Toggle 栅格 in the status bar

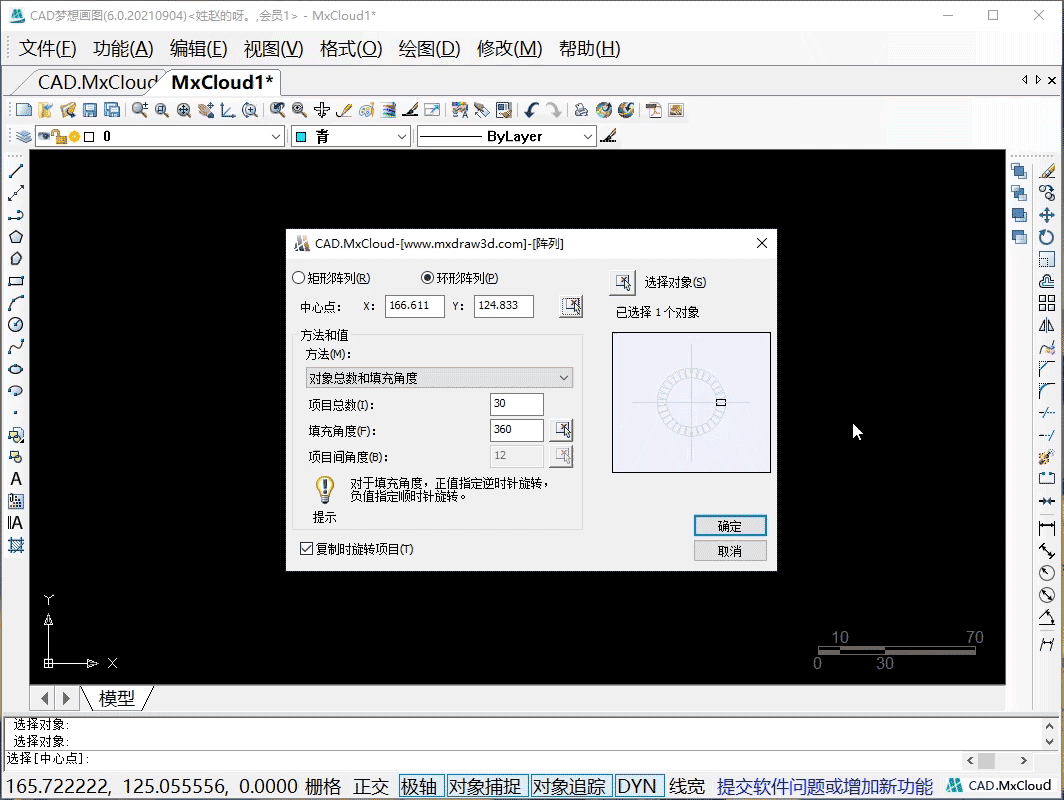323,786
